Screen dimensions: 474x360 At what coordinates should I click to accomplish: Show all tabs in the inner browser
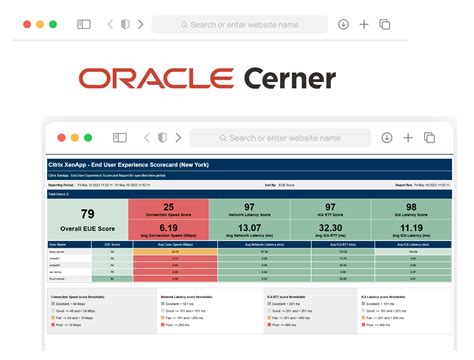(x=429, y=138)
